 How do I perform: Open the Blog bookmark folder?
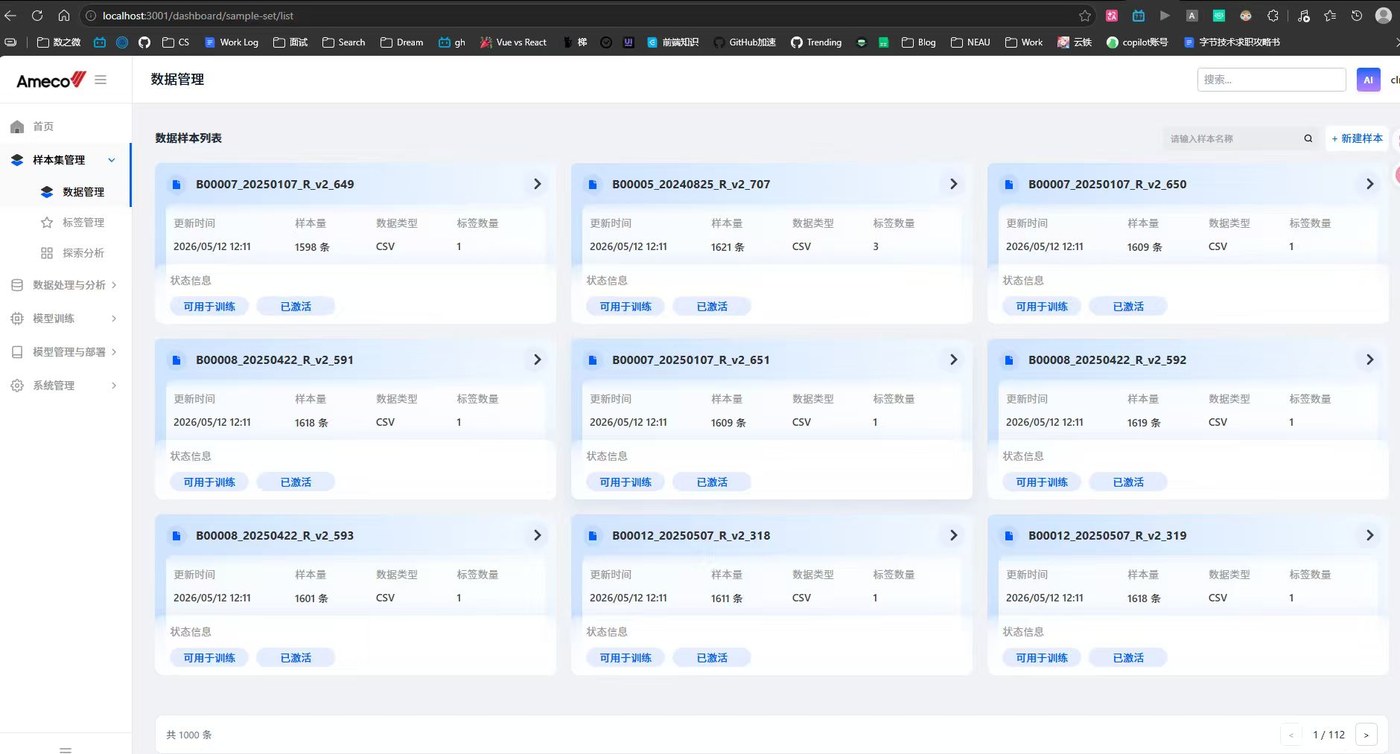point(918,43)
